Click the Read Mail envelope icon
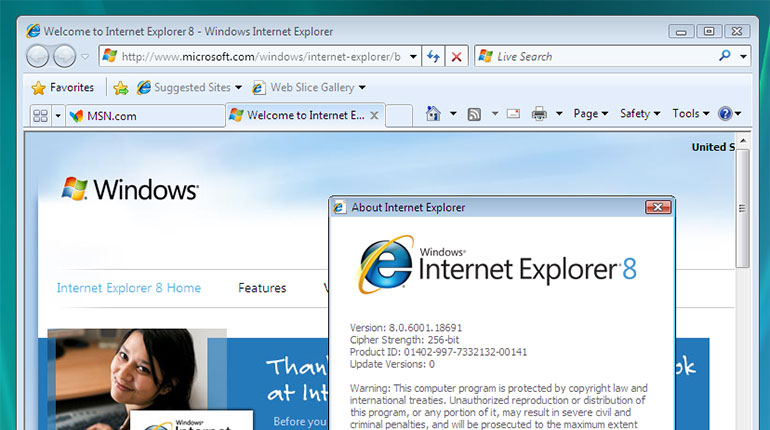The width and height of the screenshot is (770, 430). 513,114
